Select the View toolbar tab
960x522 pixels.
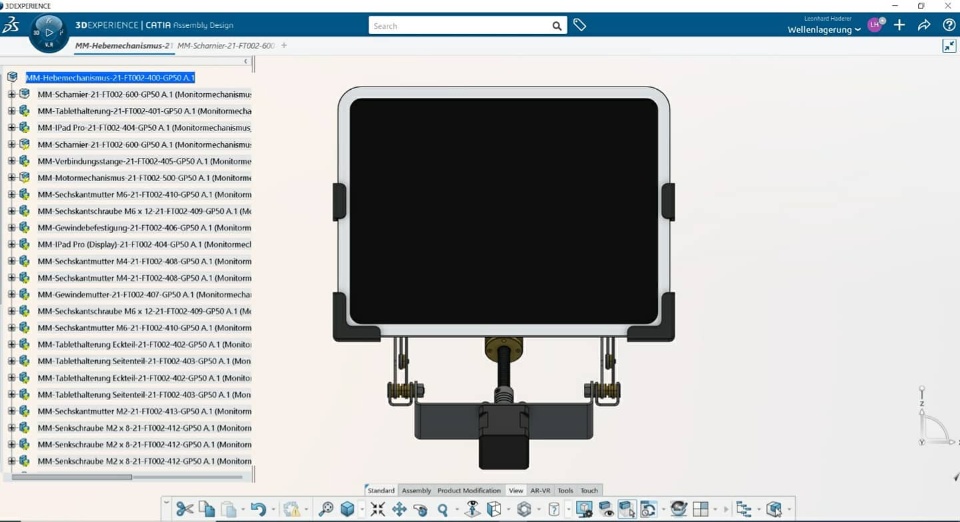(x=516, y=490)
